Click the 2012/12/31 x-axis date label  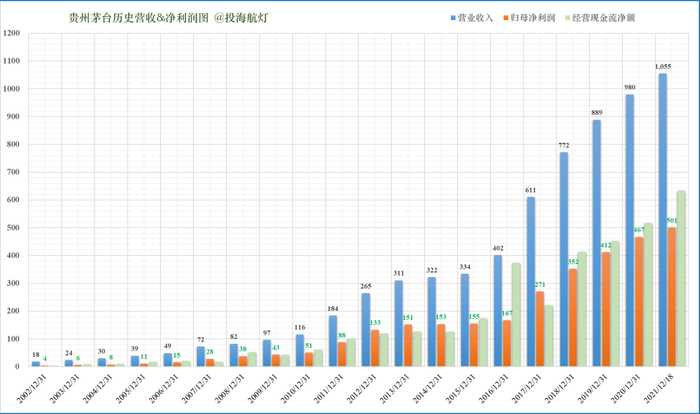(361, 388)
